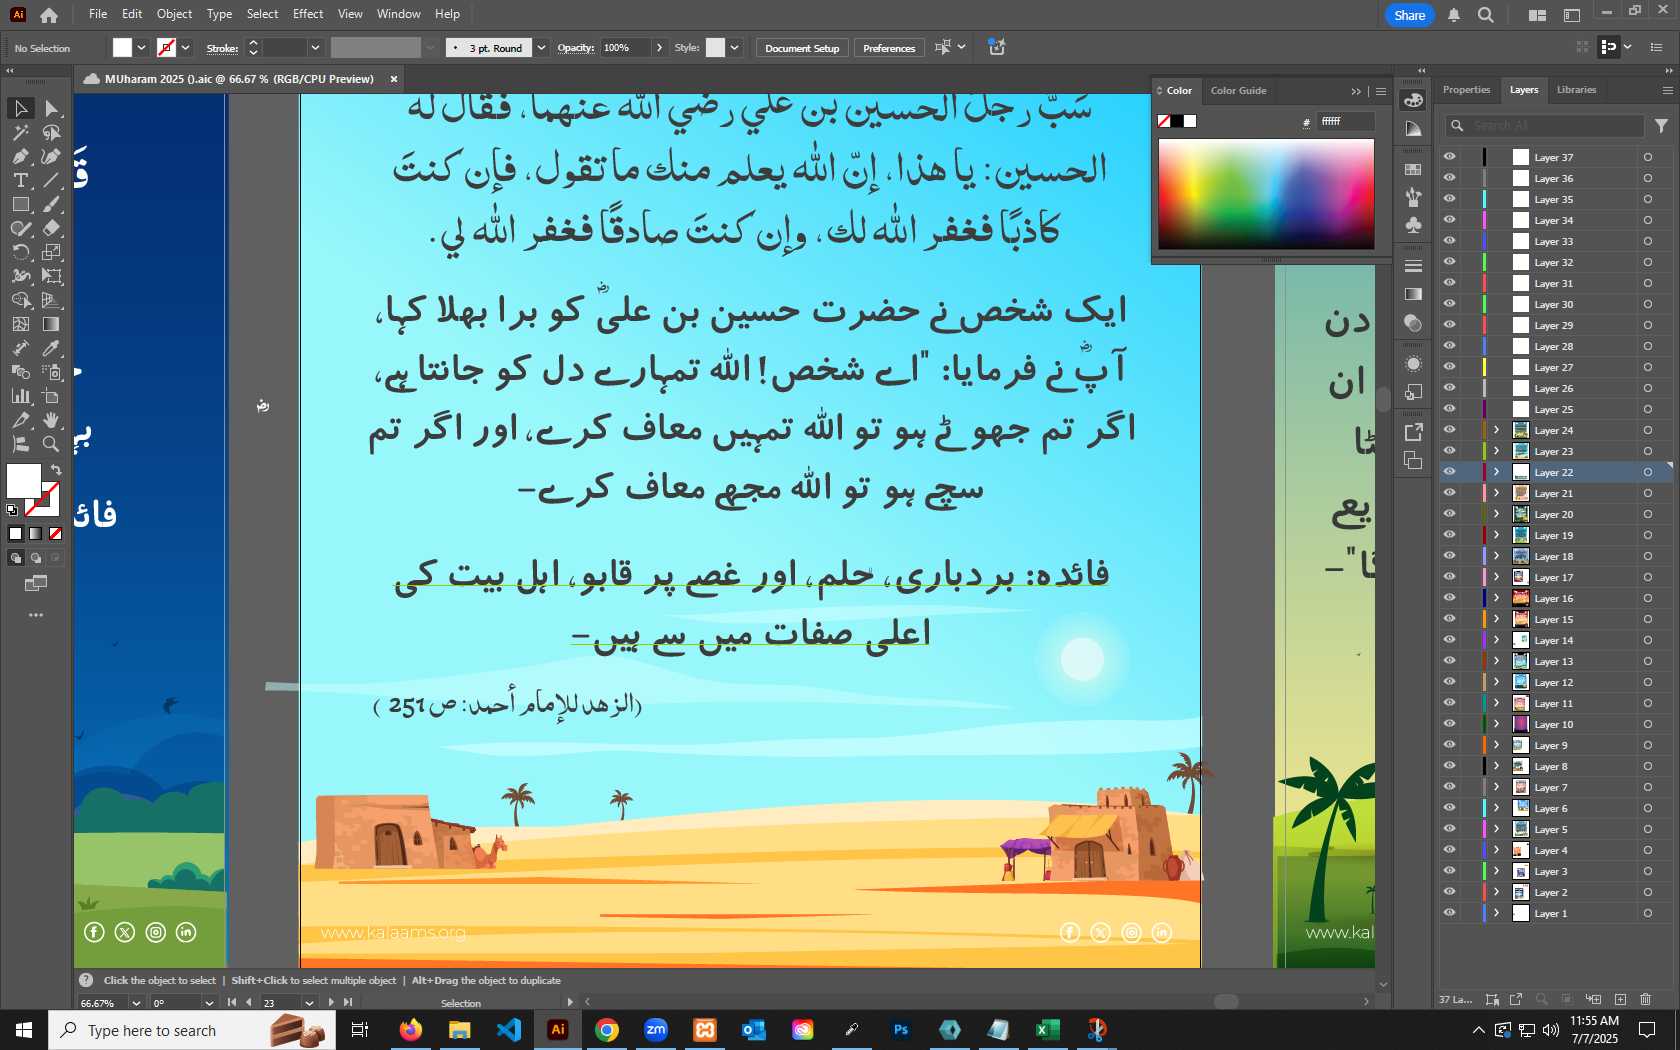Screen dimensions: 1680x1050
Task: Select the Scale tool
Action: [52, 252]
